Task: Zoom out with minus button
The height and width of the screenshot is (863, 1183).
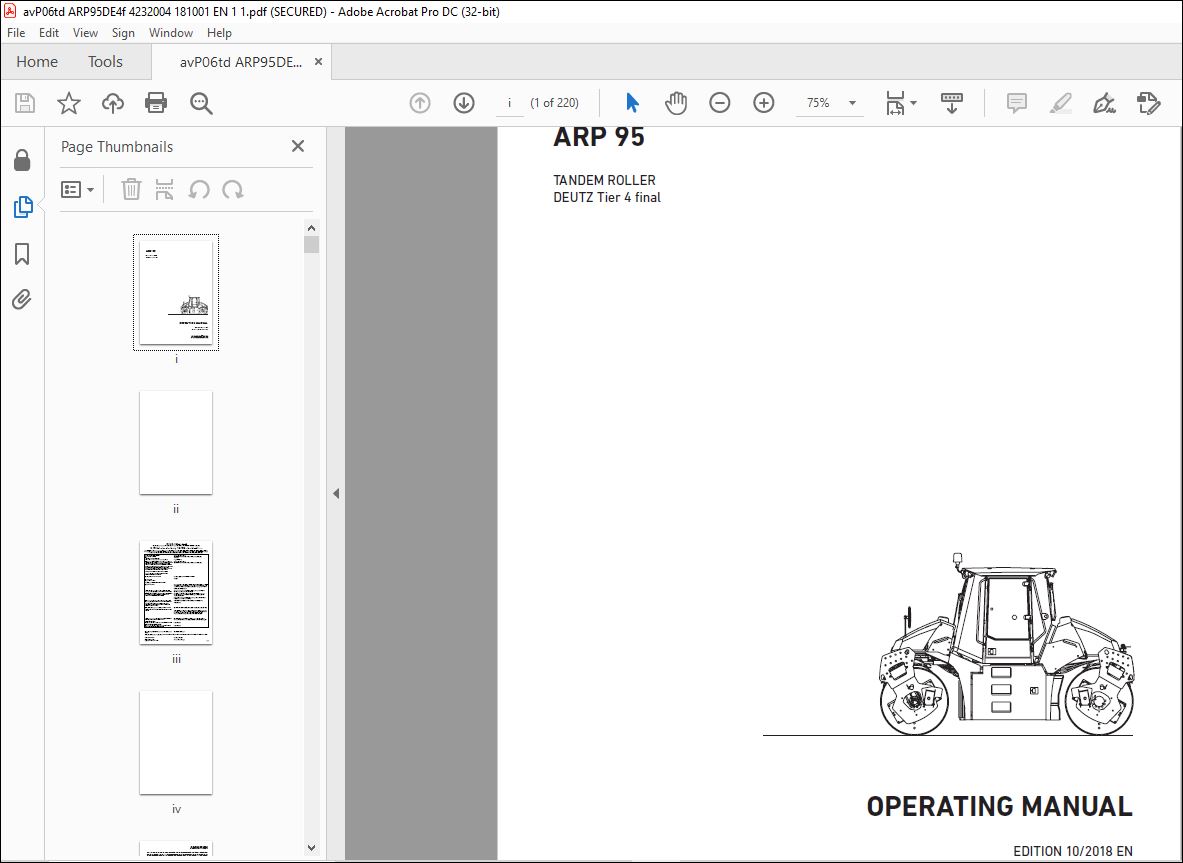Action: (720, 103)
